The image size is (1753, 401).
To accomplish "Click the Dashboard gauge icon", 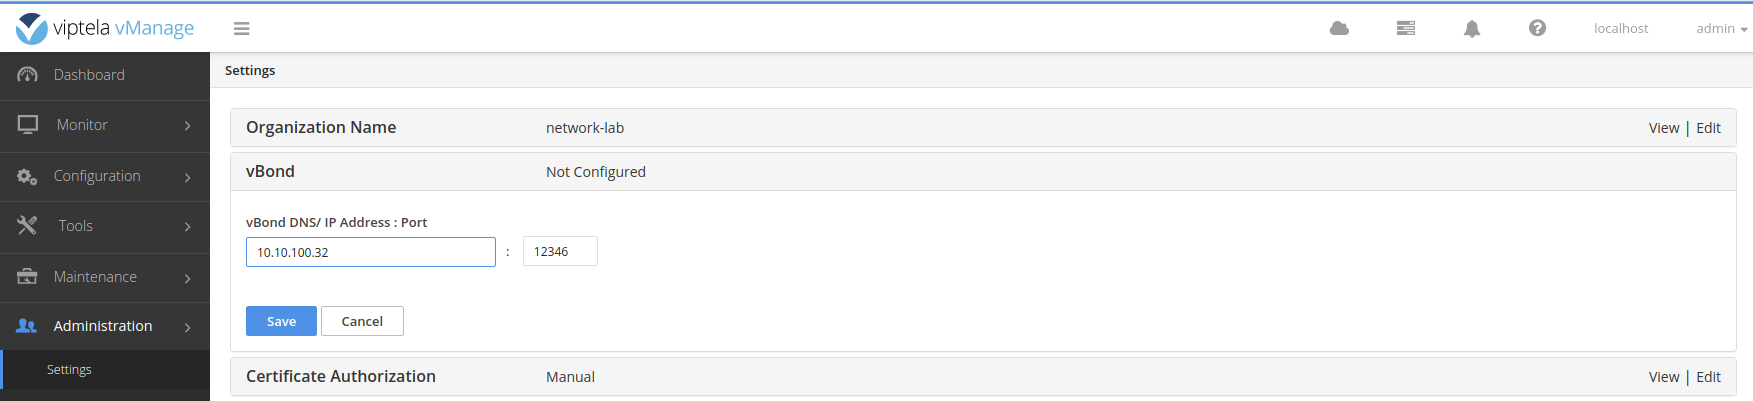I will click(x=28, y=75).
